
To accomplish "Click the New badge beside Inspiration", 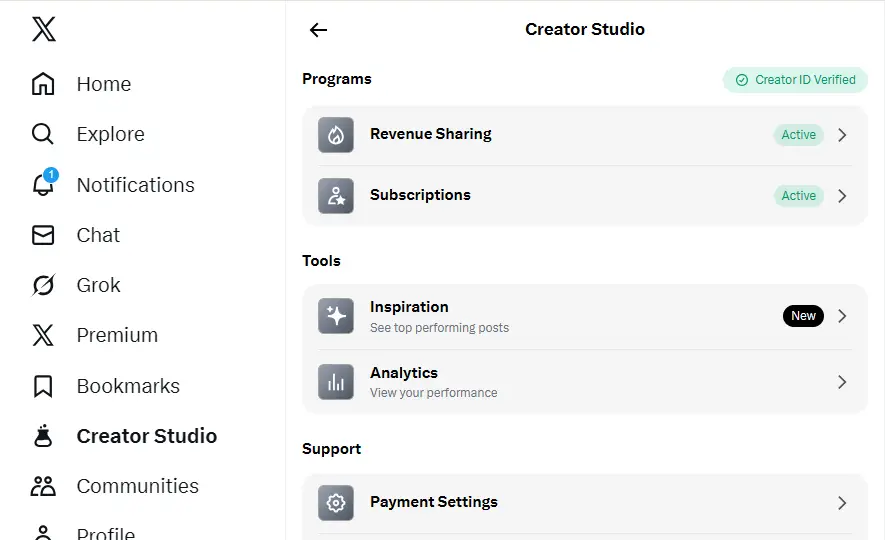I will tap(803, 316).
